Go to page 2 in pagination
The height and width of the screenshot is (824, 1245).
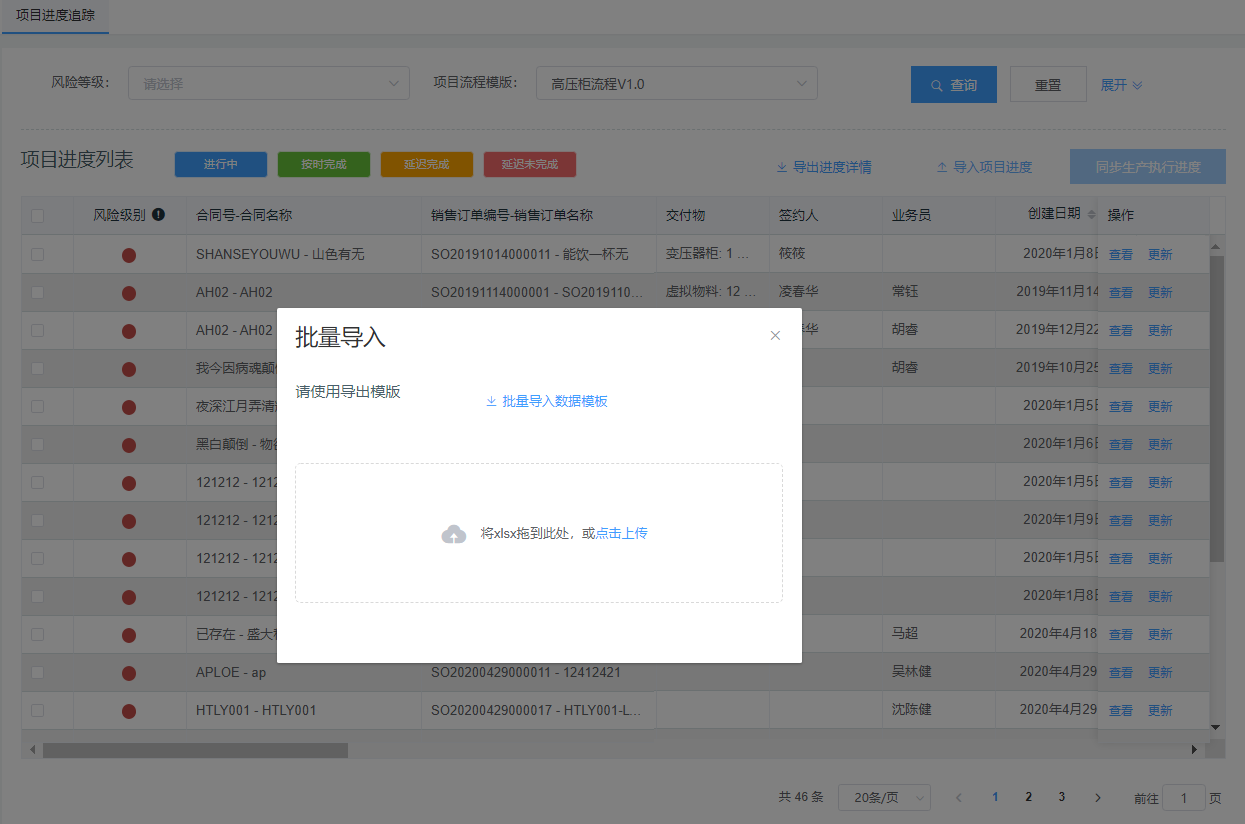[x=1028, y=797]
